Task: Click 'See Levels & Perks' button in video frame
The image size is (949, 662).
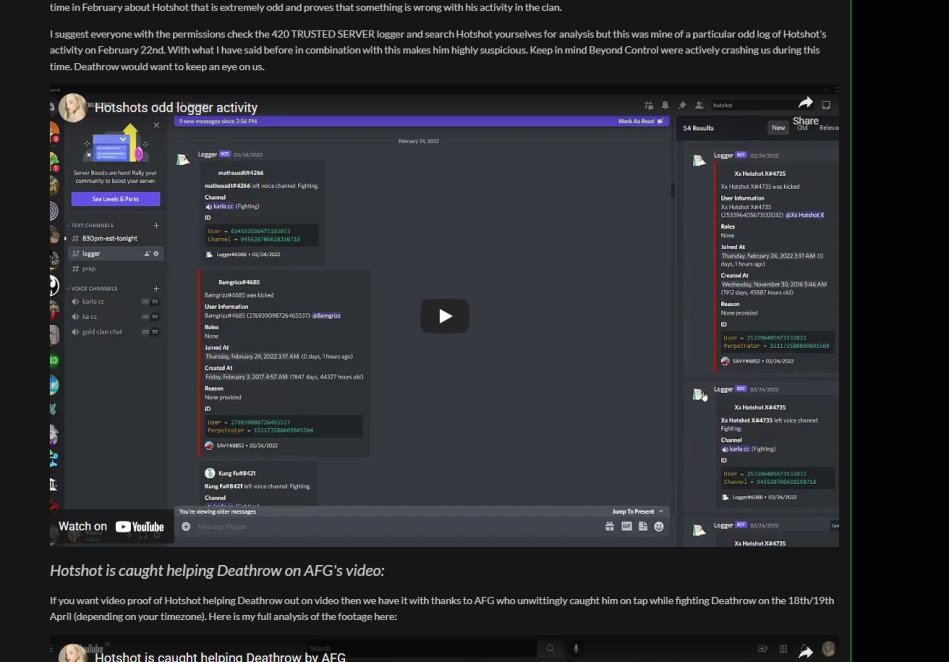Action: (116, 198)
